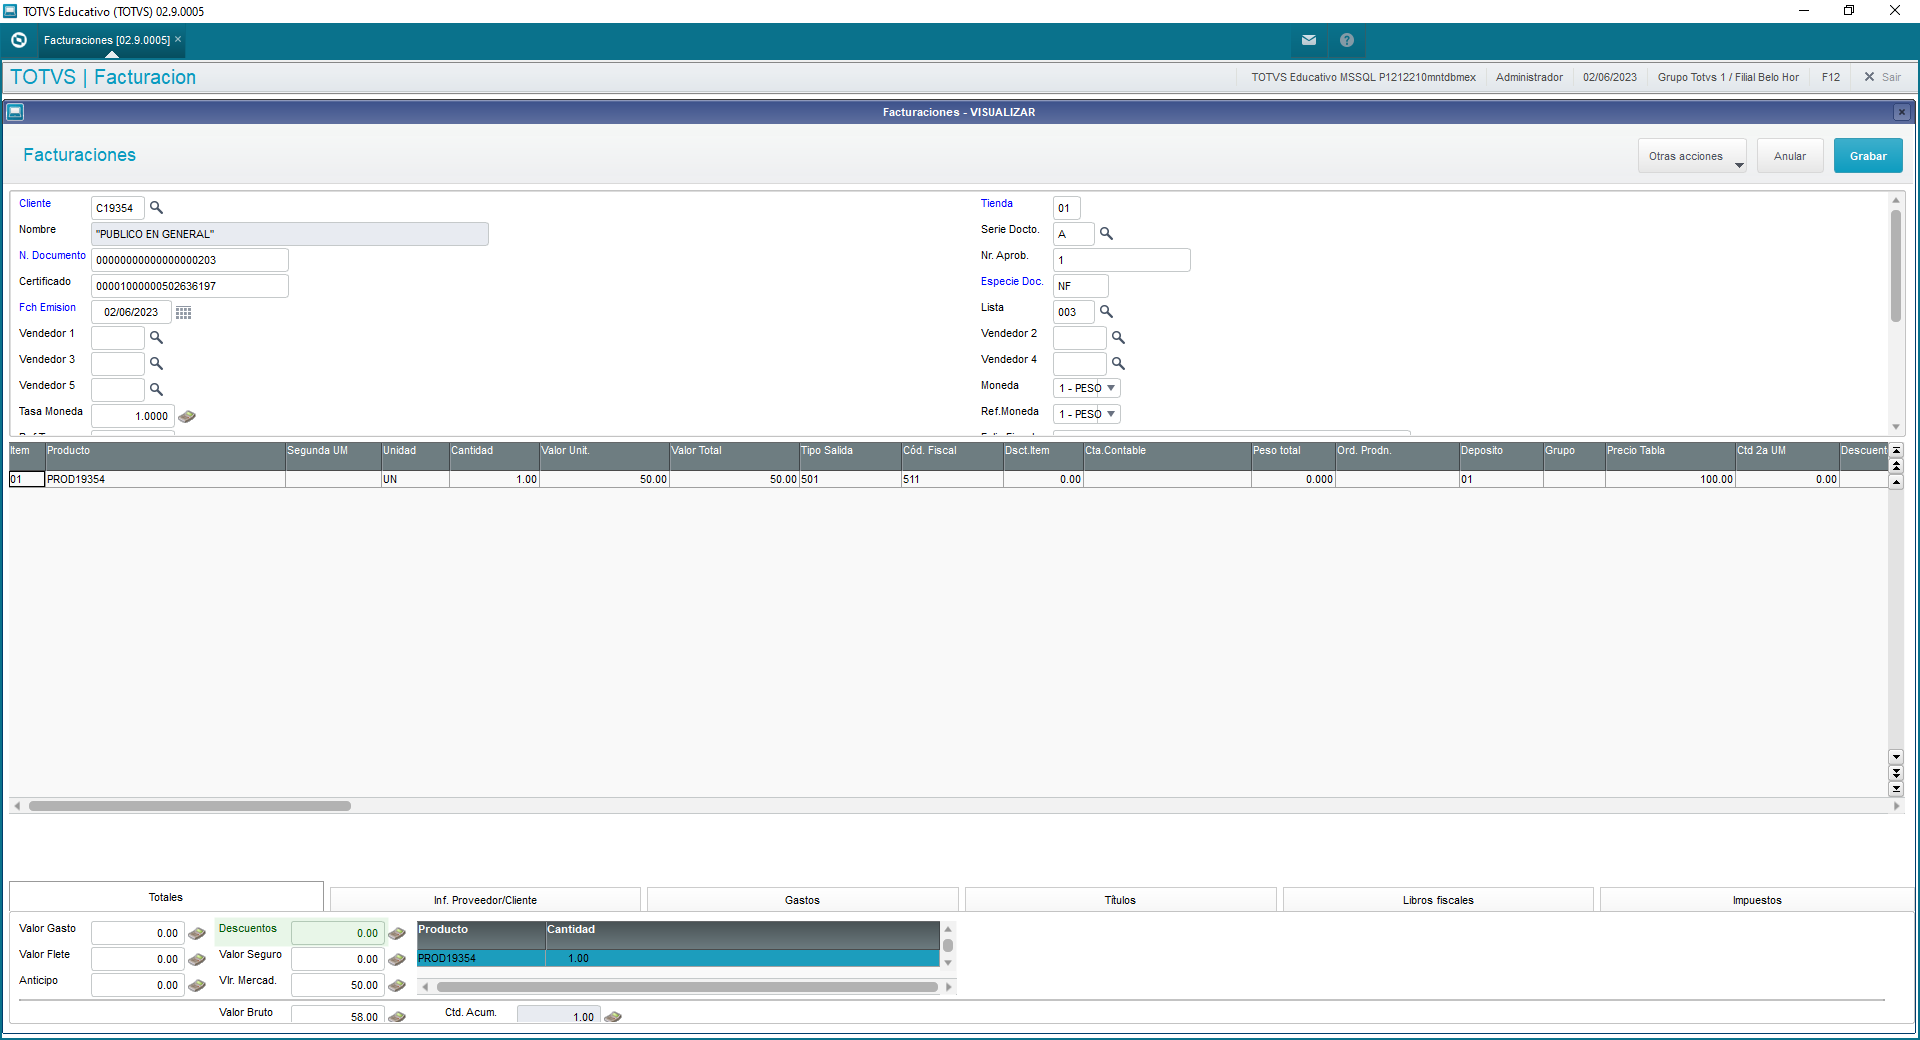
Task: Close the Facturaciones VISUALIZAR inner window
Action: click(1902, 112)
